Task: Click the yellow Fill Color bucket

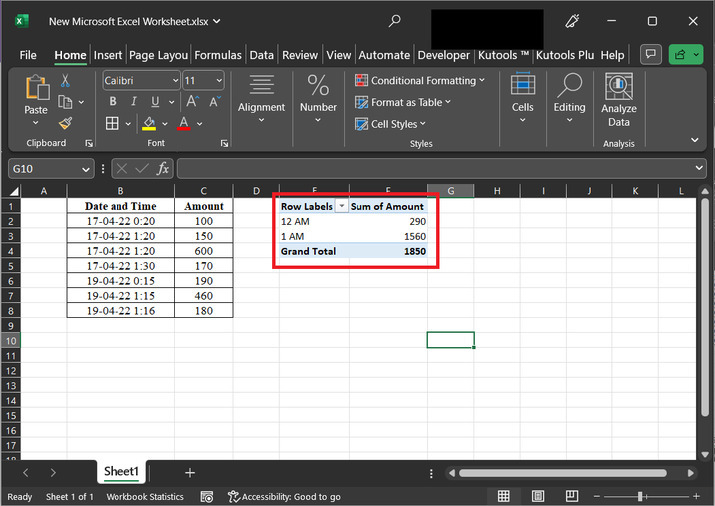Action: 149,123
